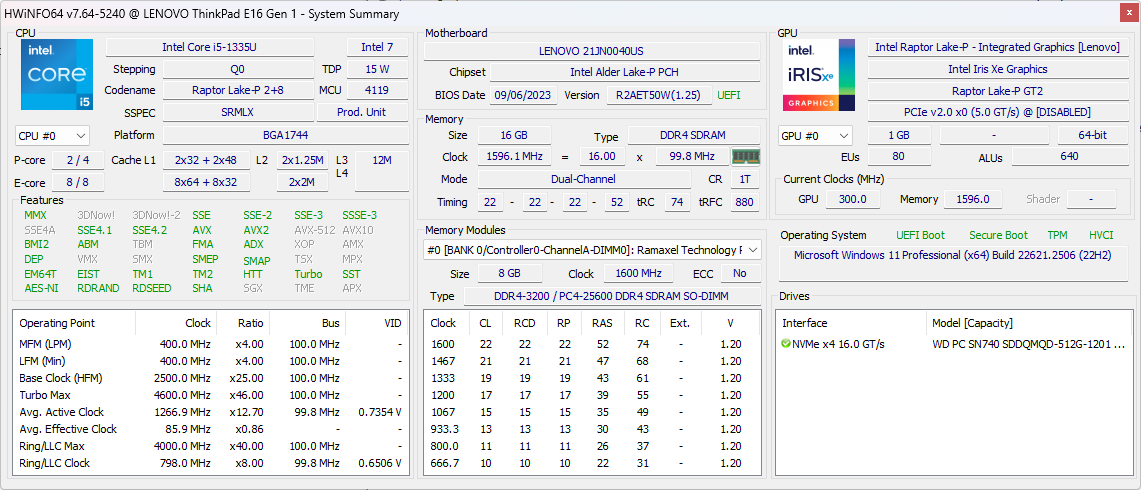Click the ALUs 640 value
The width and height of the screenshot is (1141, 490).
click(1070, 157)
